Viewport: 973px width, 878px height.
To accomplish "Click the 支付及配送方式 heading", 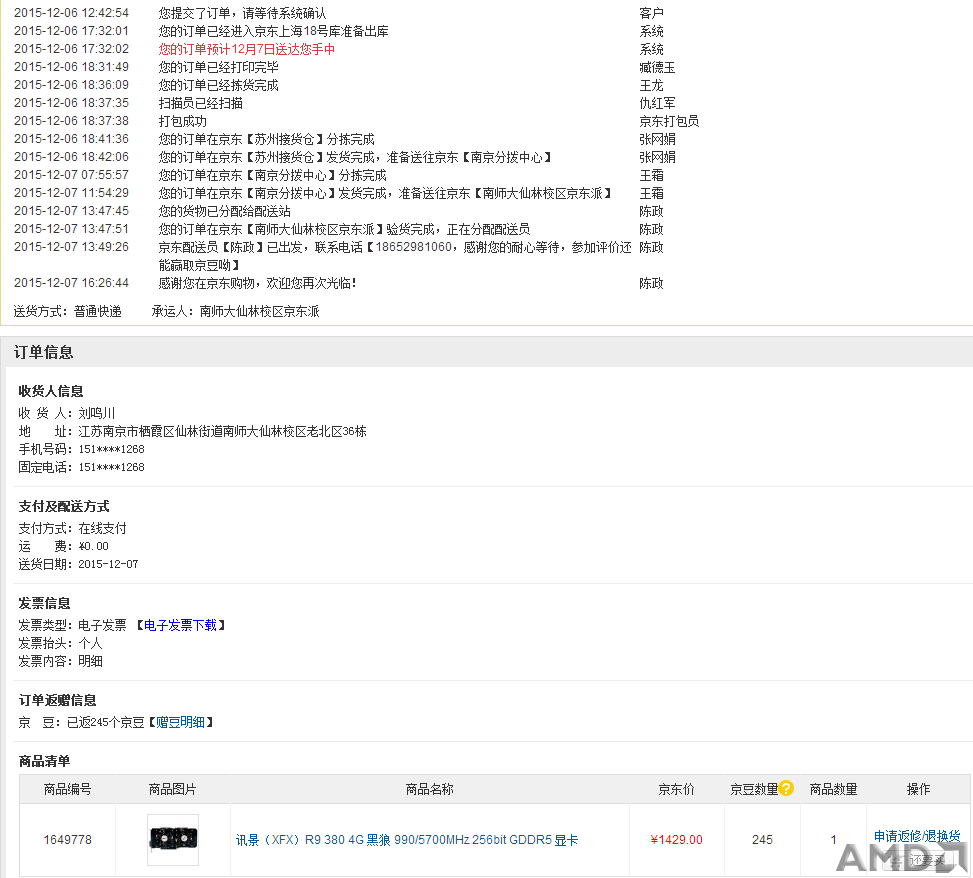I will click(64, 506).
